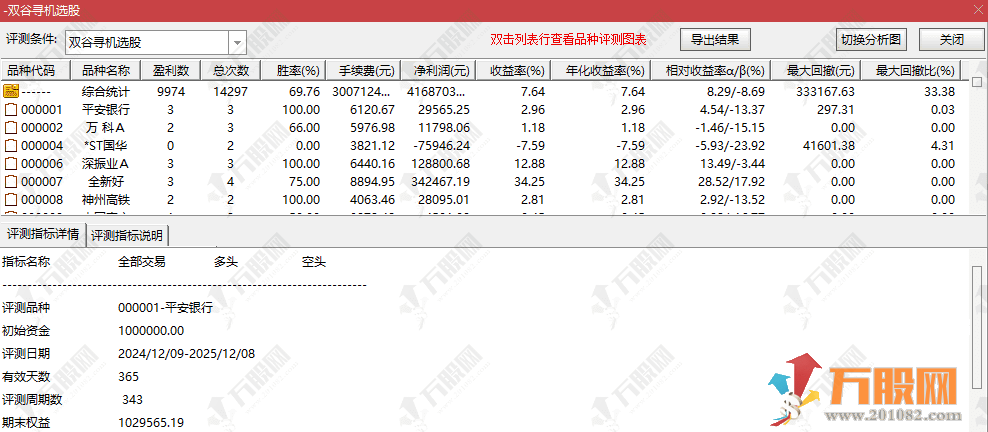The image size is (988, 432).
Task: Select the 平安银行 row
Action: coord(482,110)
